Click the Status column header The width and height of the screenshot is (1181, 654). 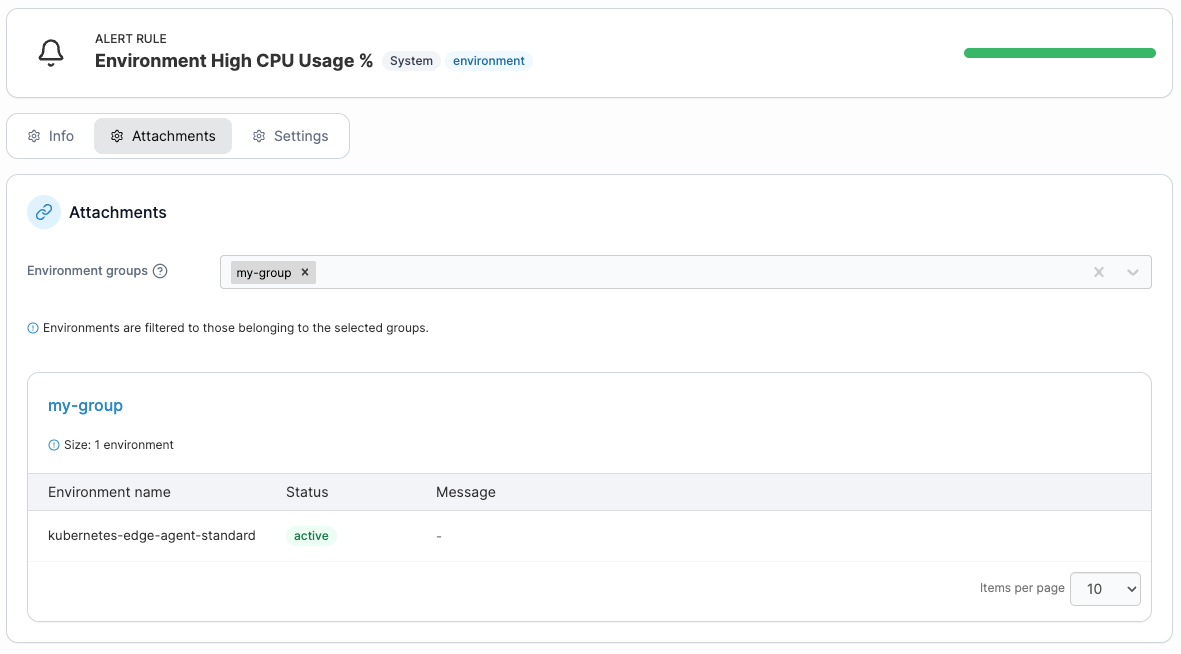coord(307,492)
